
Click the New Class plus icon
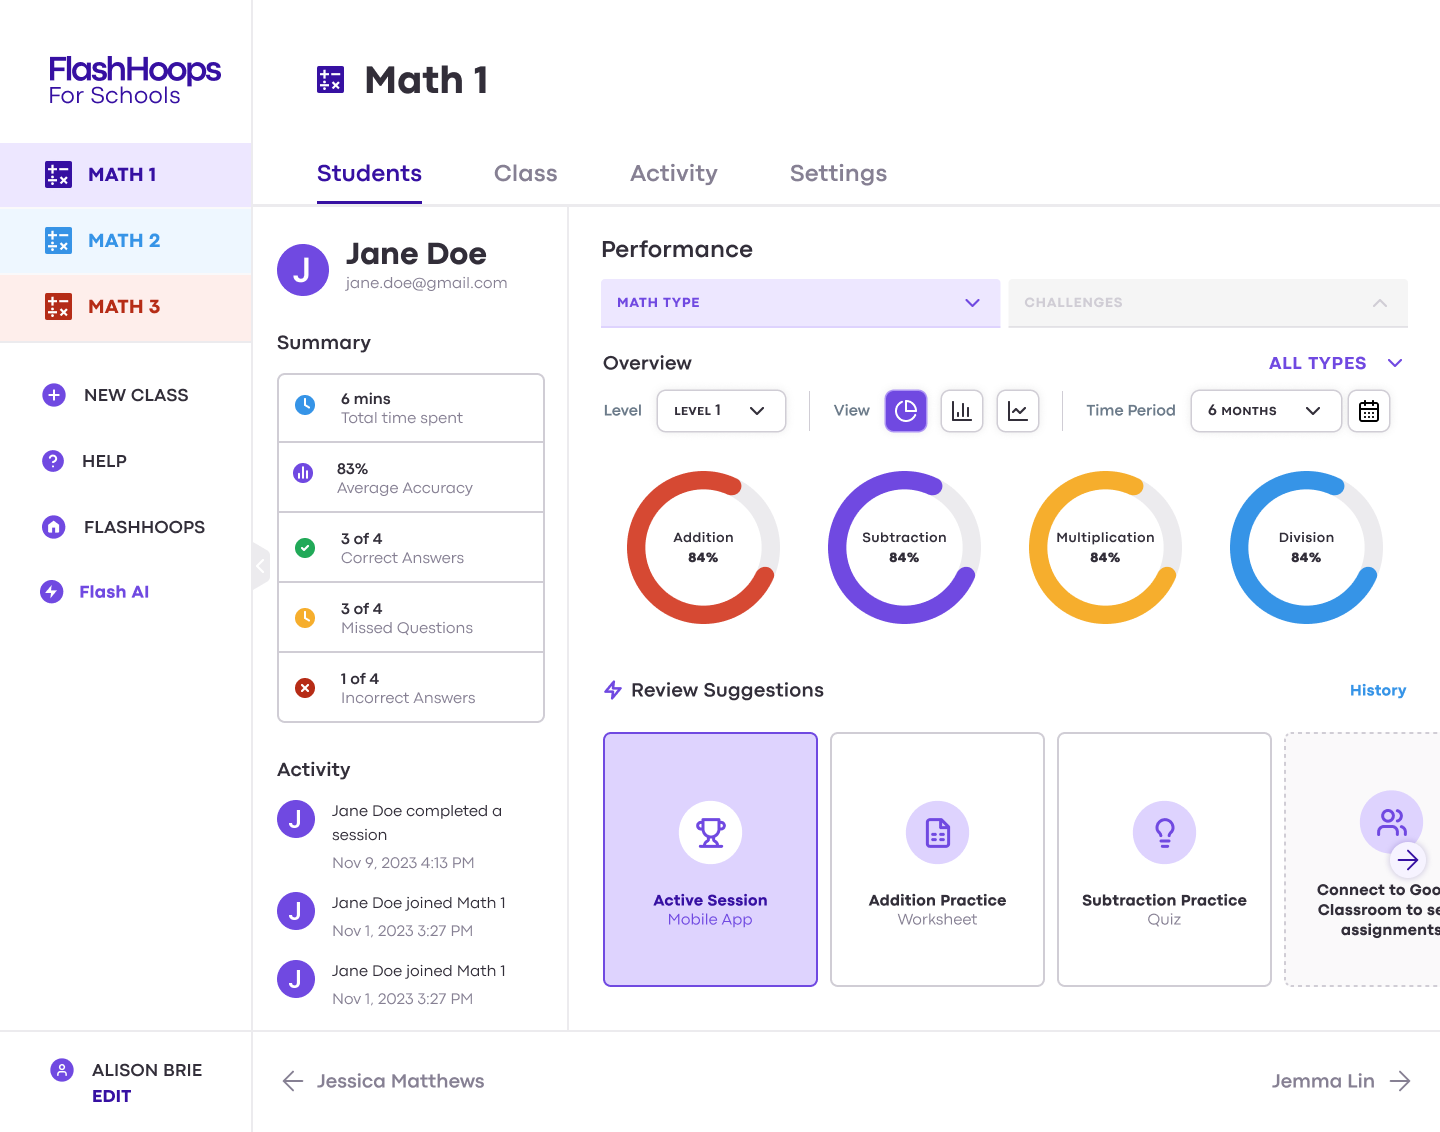[54, 395]
